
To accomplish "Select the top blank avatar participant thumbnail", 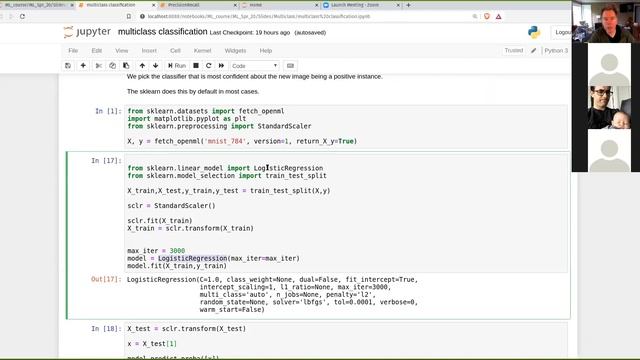I will point(609,64).
